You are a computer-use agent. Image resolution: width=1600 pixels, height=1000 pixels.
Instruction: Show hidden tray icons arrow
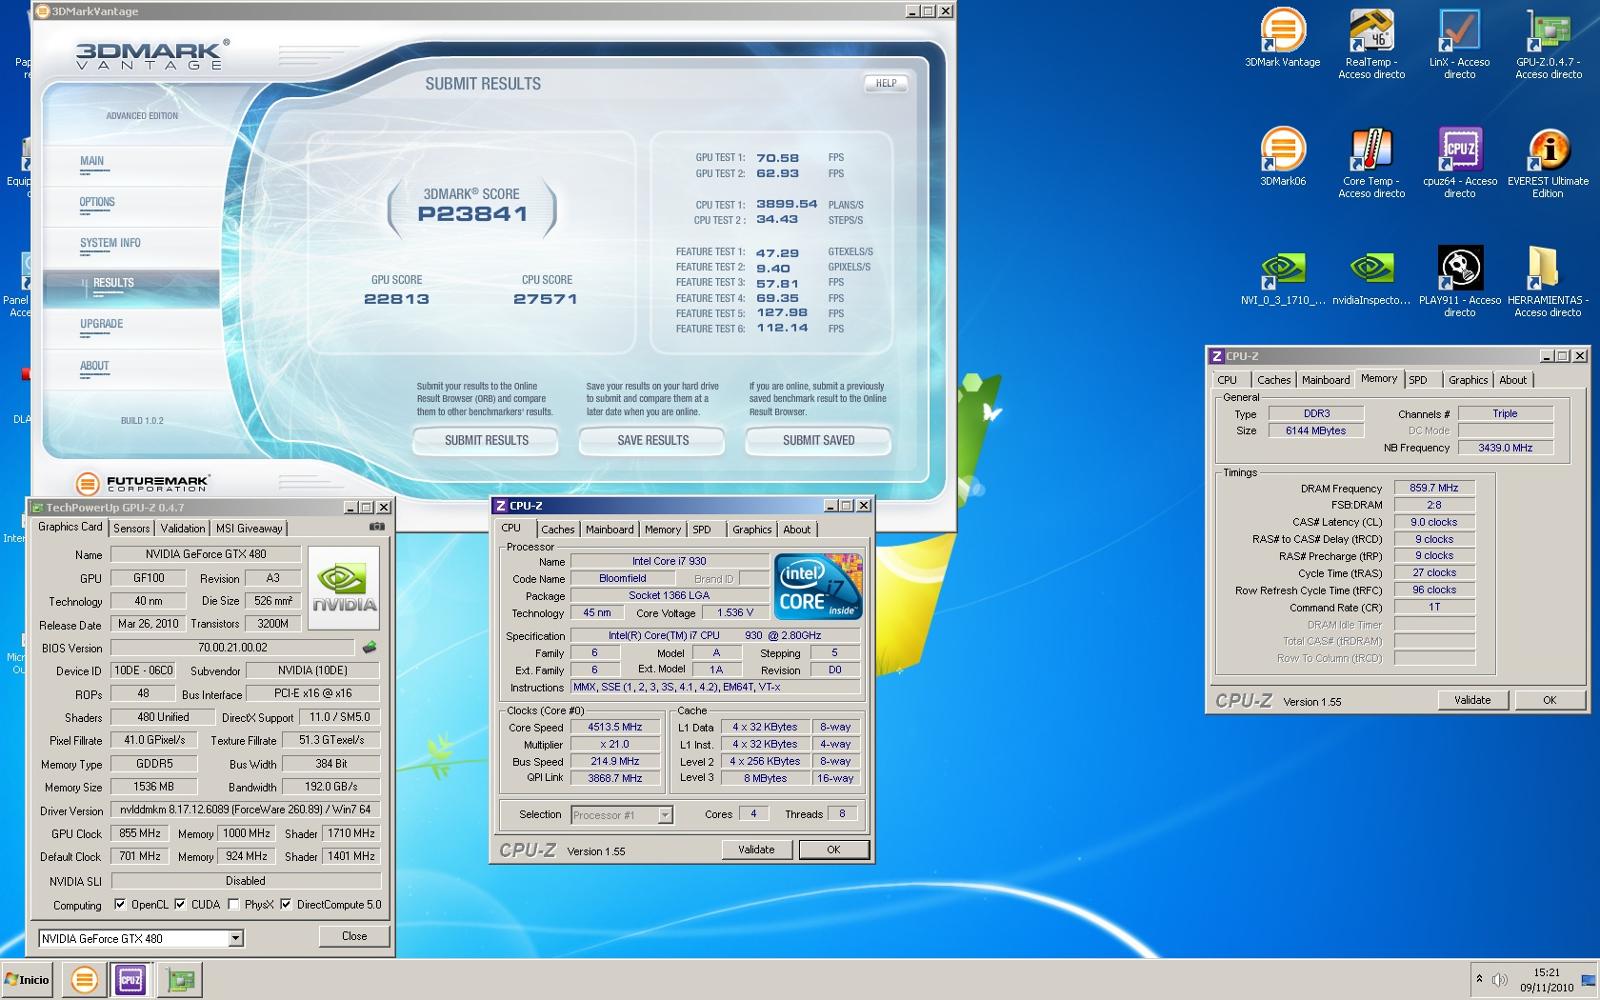pyautogui.click(x=1479, y=979)
